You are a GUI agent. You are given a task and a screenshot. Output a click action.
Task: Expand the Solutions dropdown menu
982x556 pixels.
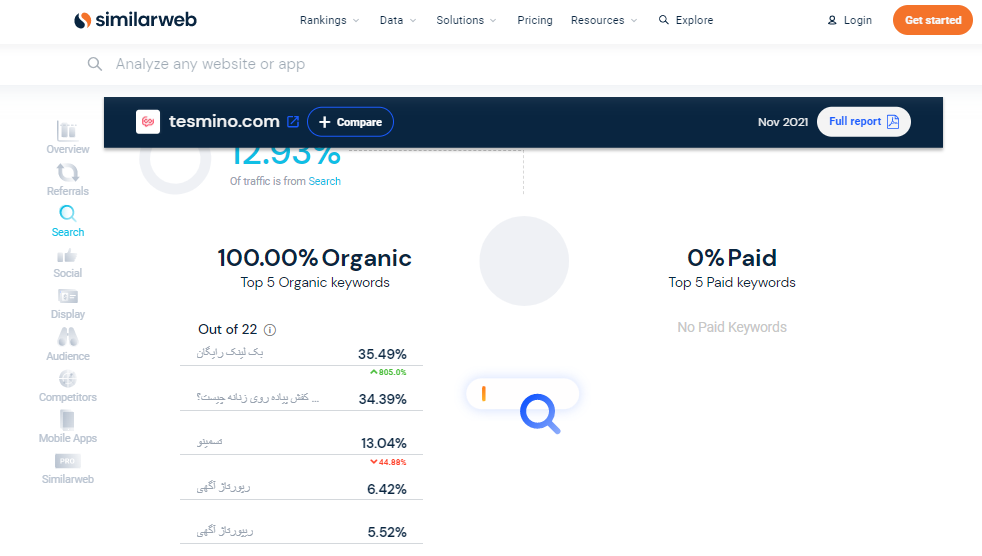pyautogui.click(x=466, y=20)
